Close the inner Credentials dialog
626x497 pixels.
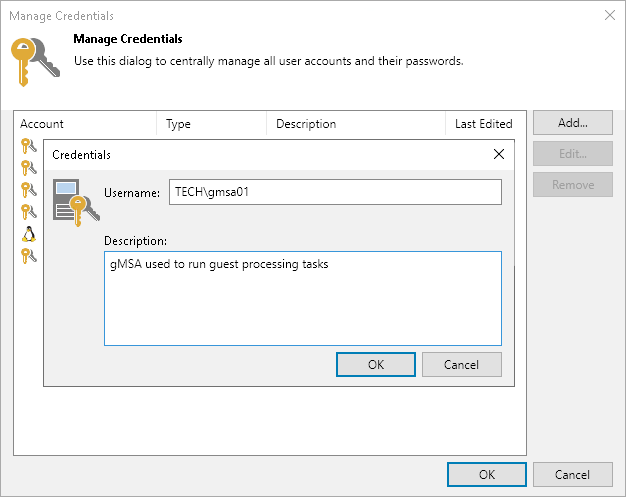[499, 155]
